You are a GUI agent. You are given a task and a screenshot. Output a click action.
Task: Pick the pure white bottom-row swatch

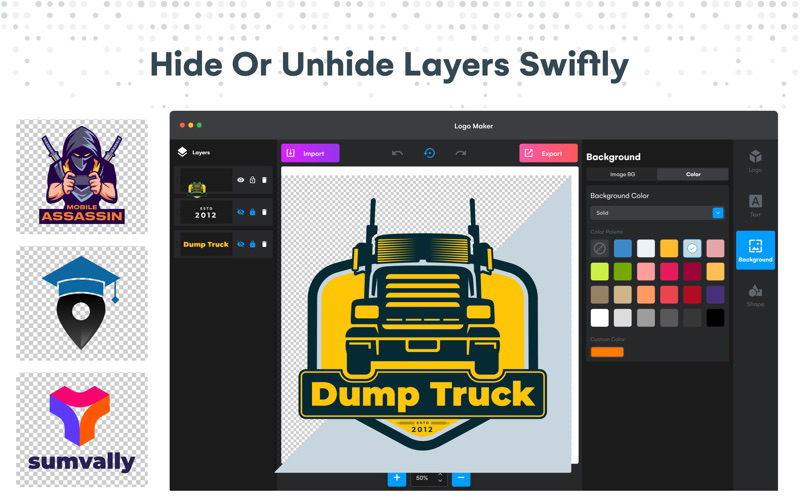click(x=599, y=318)
